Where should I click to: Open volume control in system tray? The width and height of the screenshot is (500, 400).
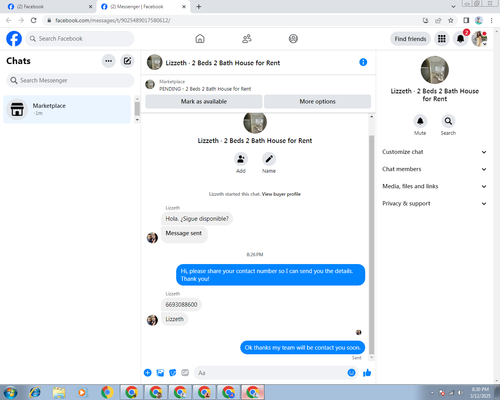[460, 393]
